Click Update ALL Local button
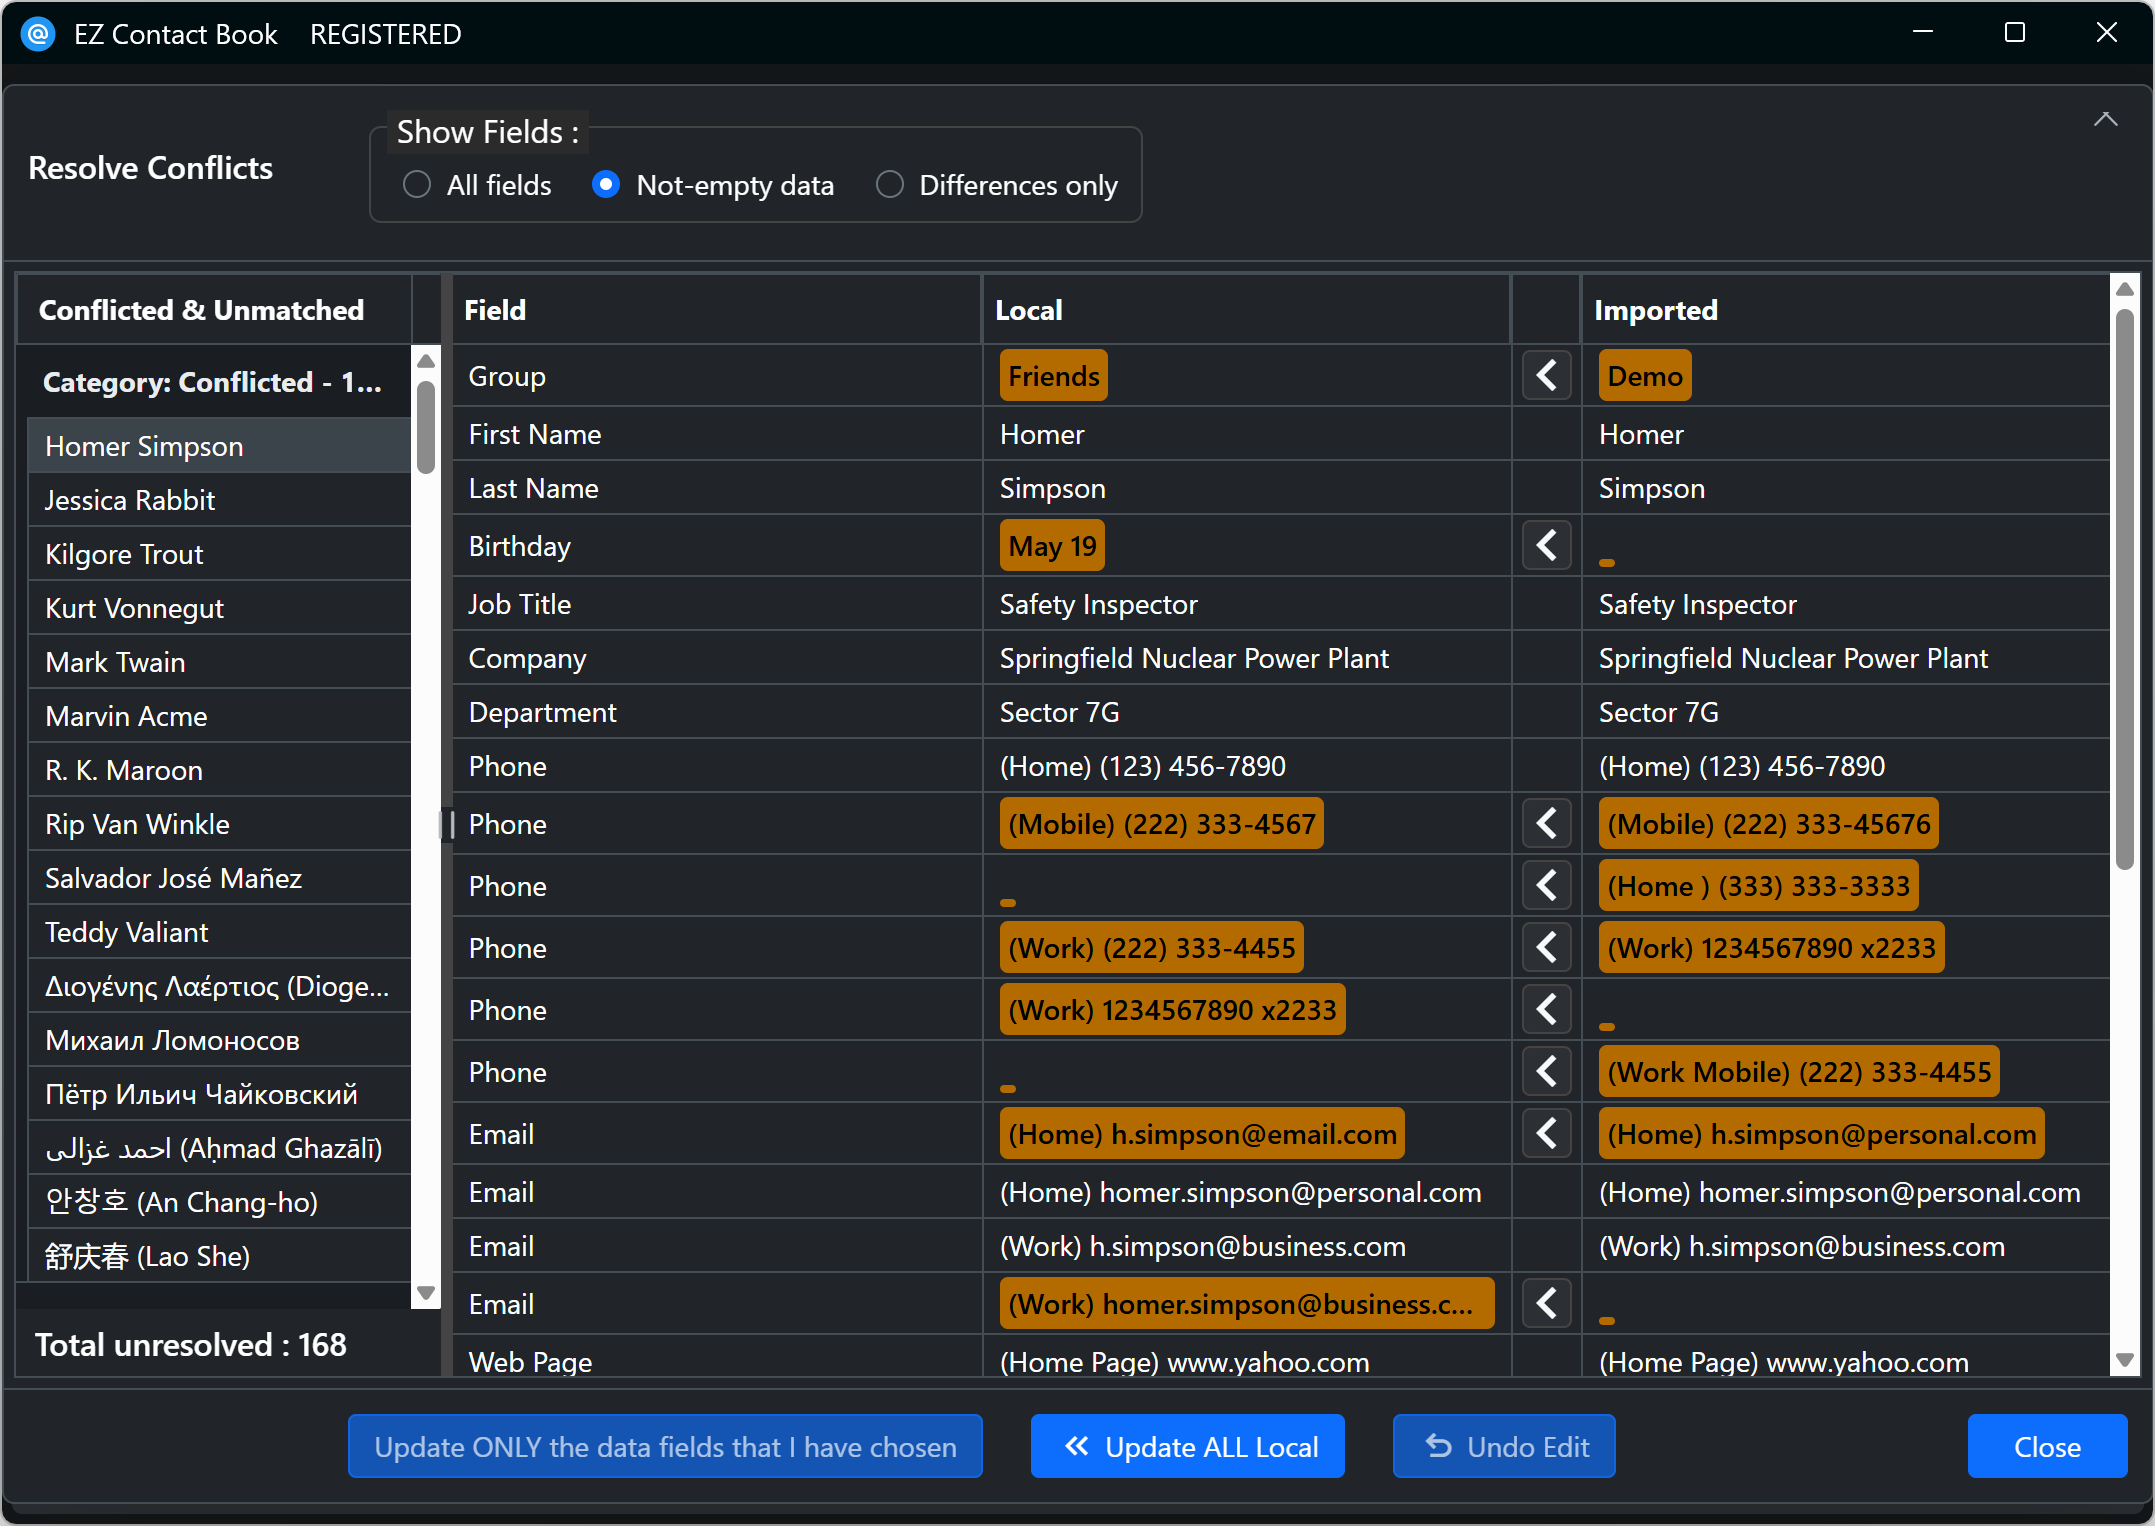The height and width of the screenshot is (1526, 2155). point(1187,1446)
